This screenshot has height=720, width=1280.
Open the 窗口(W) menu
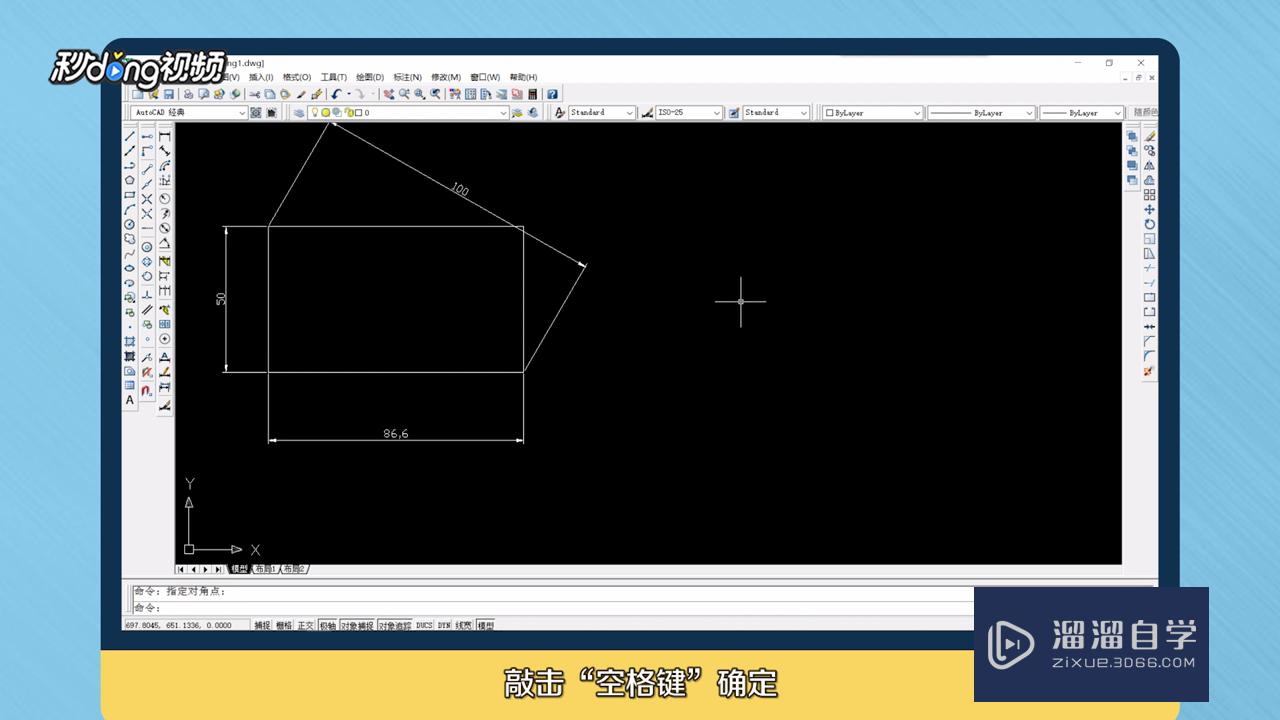[485, 77]
